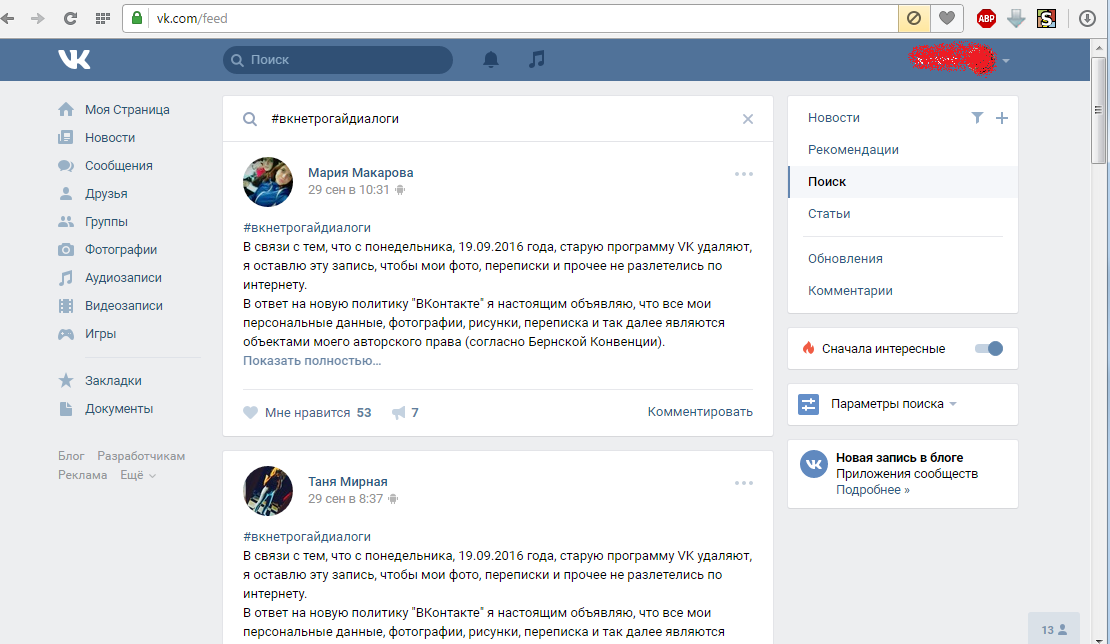Screen dimensions: 1110x644
Task: Expand the Параметры поиска dropdown
Action: pos(894,404)
